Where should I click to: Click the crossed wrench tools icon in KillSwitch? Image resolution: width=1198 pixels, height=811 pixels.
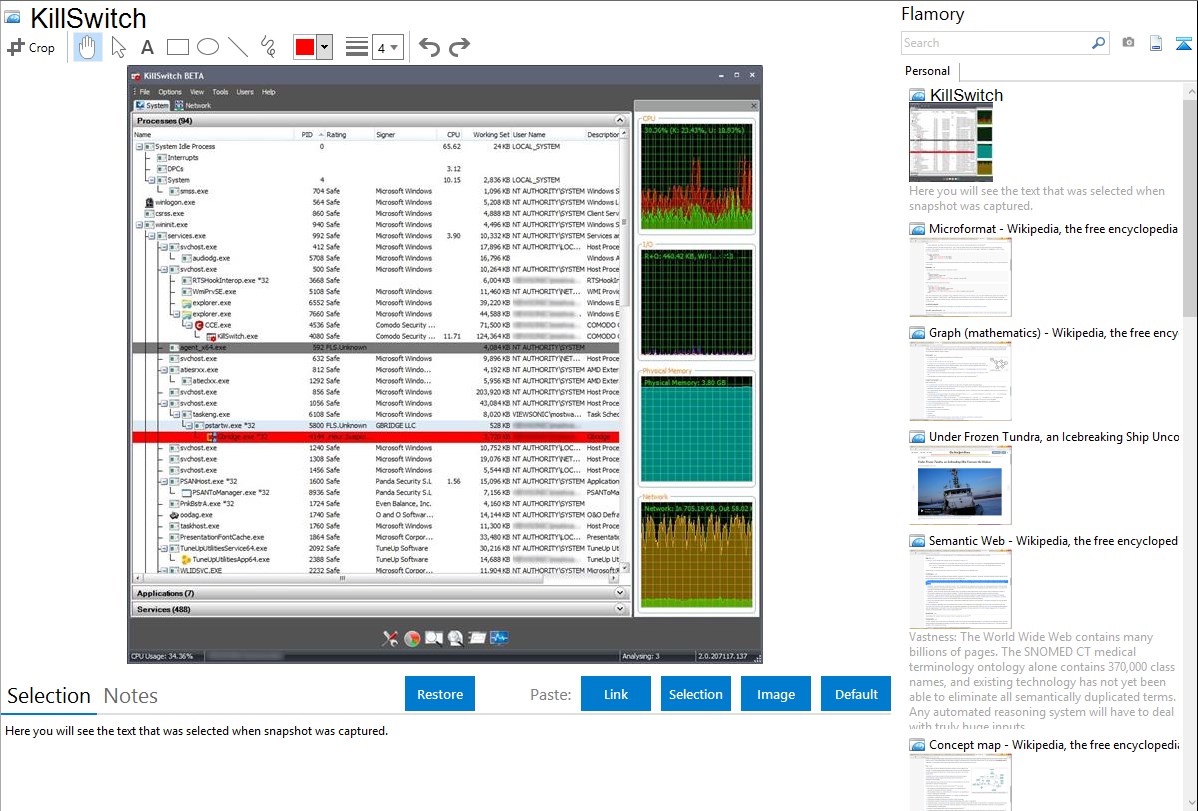pos(390,638)
